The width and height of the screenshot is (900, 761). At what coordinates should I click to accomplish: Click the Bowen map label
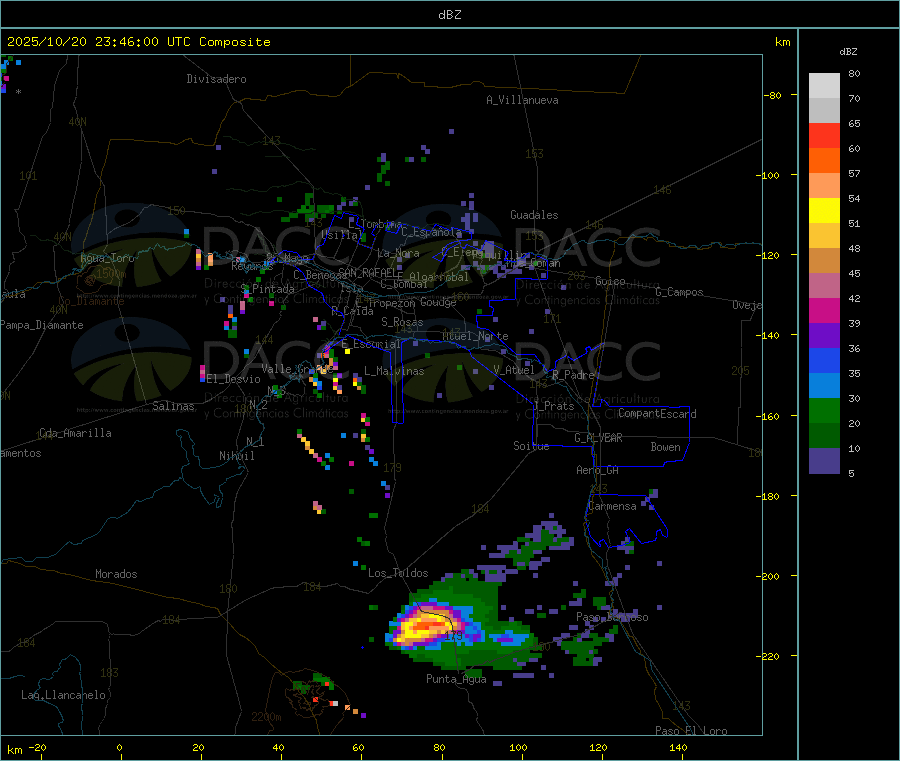pyautogui.click(x=665, y=446)
